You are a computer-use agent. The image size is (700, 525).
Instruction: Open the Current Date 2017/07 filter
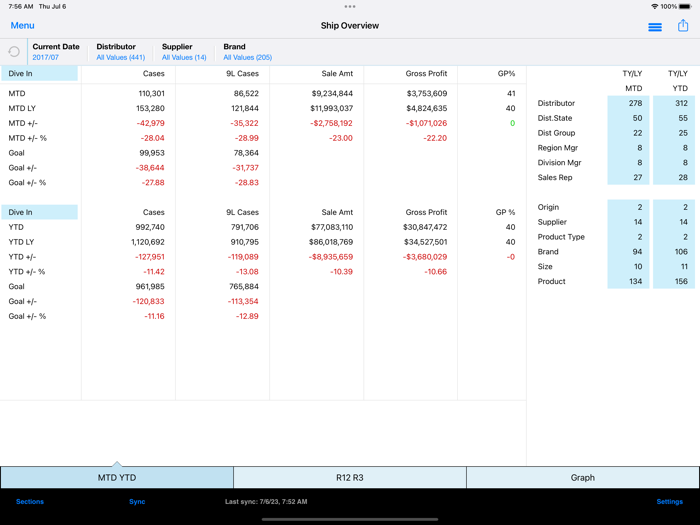pyautogui.click(x=56, y=52)
